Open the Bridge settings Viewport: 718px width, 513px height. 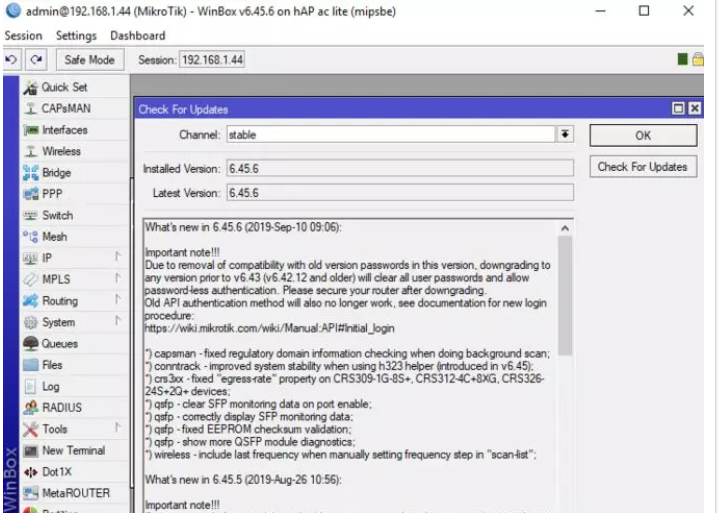click(56, 173)
